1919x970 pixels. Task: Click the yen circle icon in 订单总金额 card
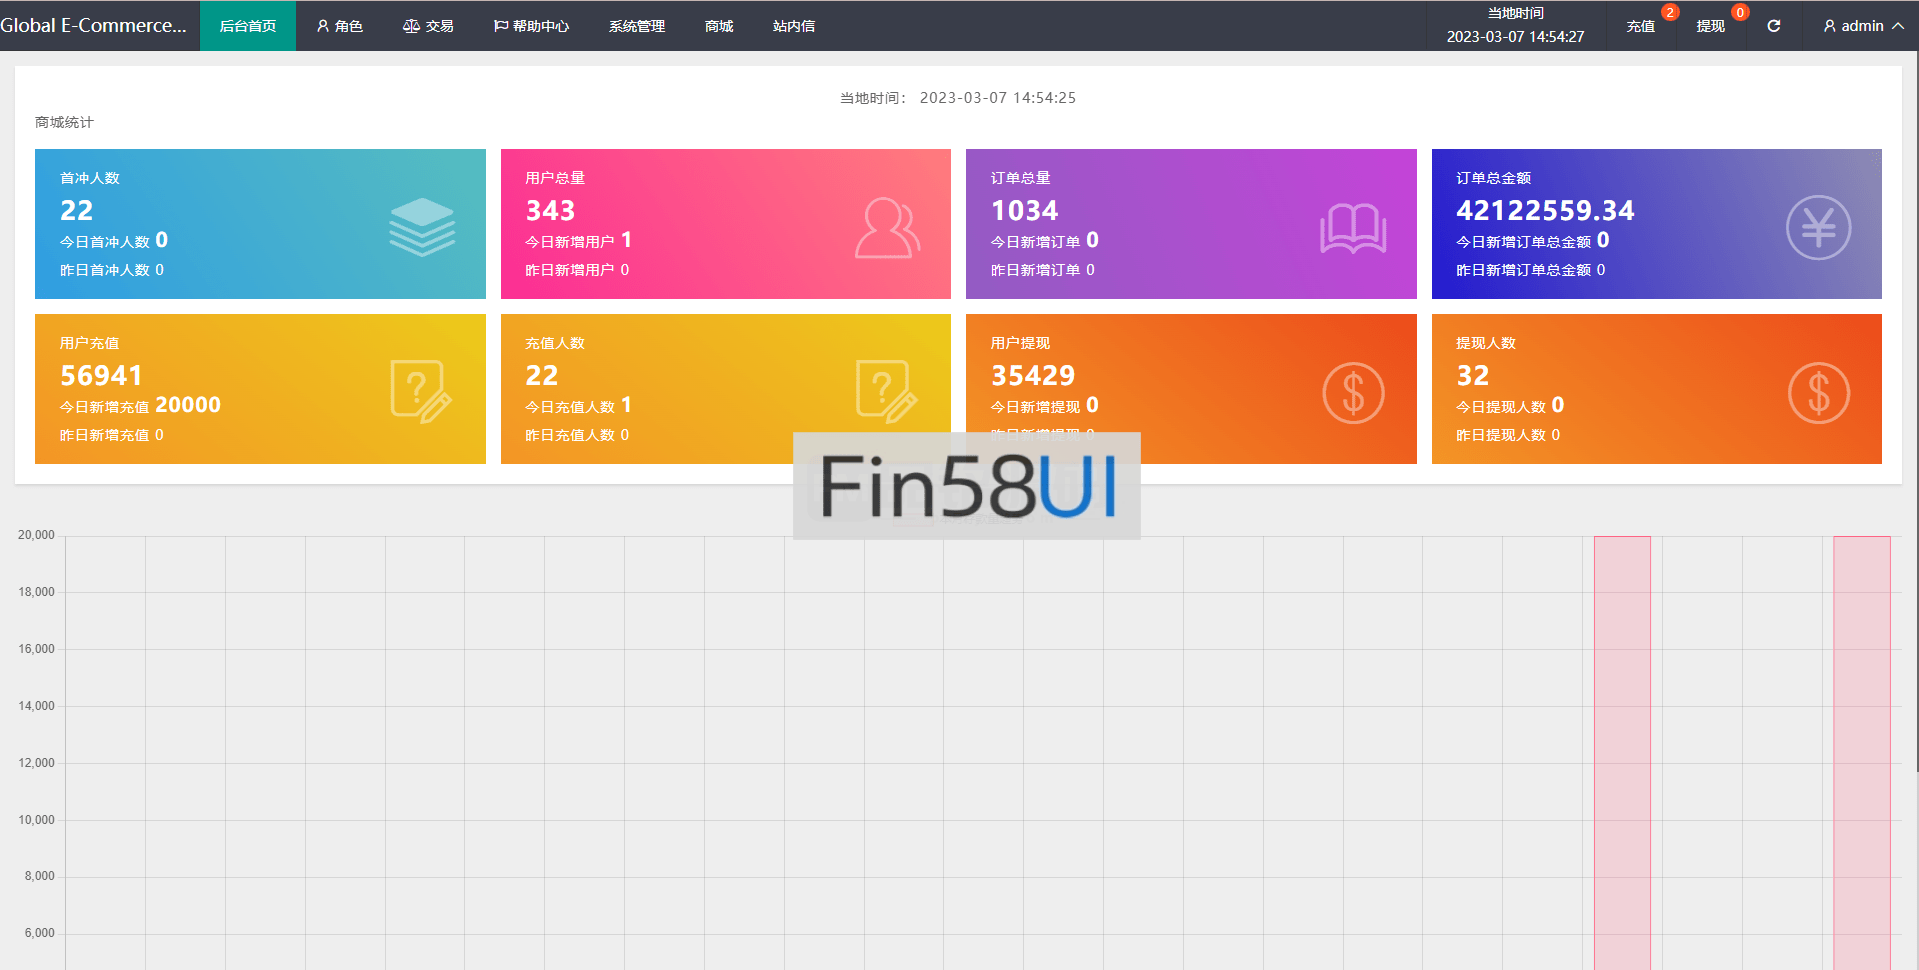[1817, 228]
